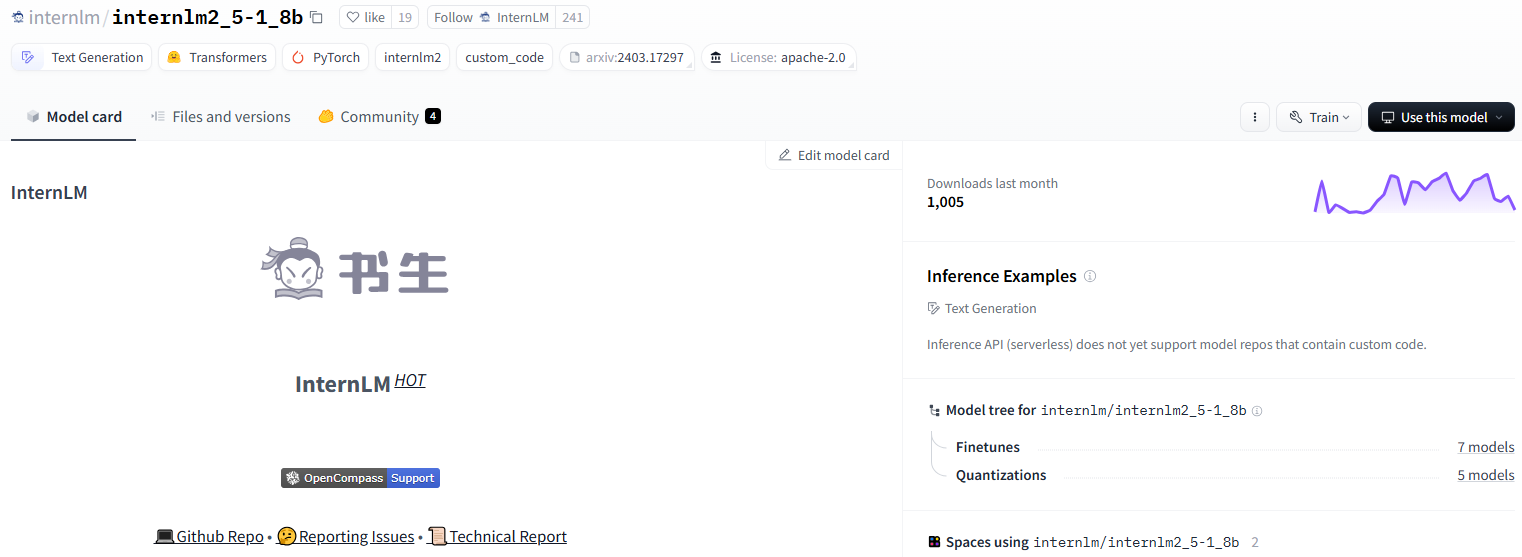
Task: Select the Transformers library tag
Action: [217, 57]
